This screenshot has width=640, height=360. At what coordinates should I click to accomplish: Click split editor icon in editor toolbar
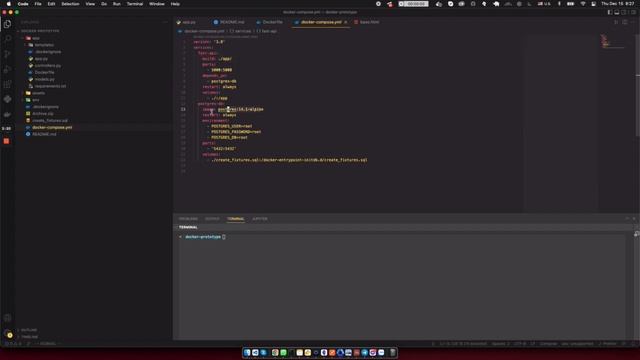click(x=624, y=22)
